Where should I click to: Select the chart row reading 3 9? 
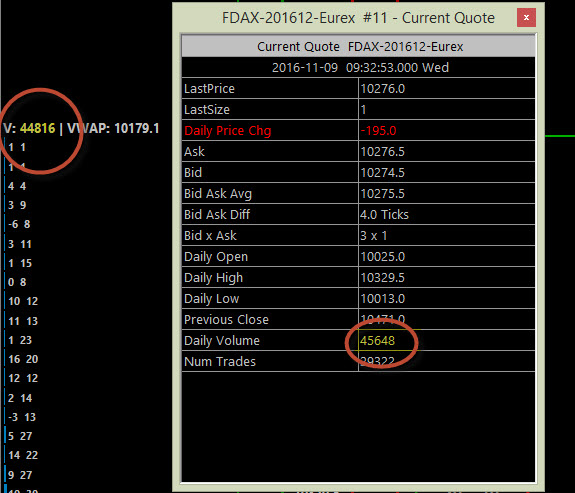point(17,205)
